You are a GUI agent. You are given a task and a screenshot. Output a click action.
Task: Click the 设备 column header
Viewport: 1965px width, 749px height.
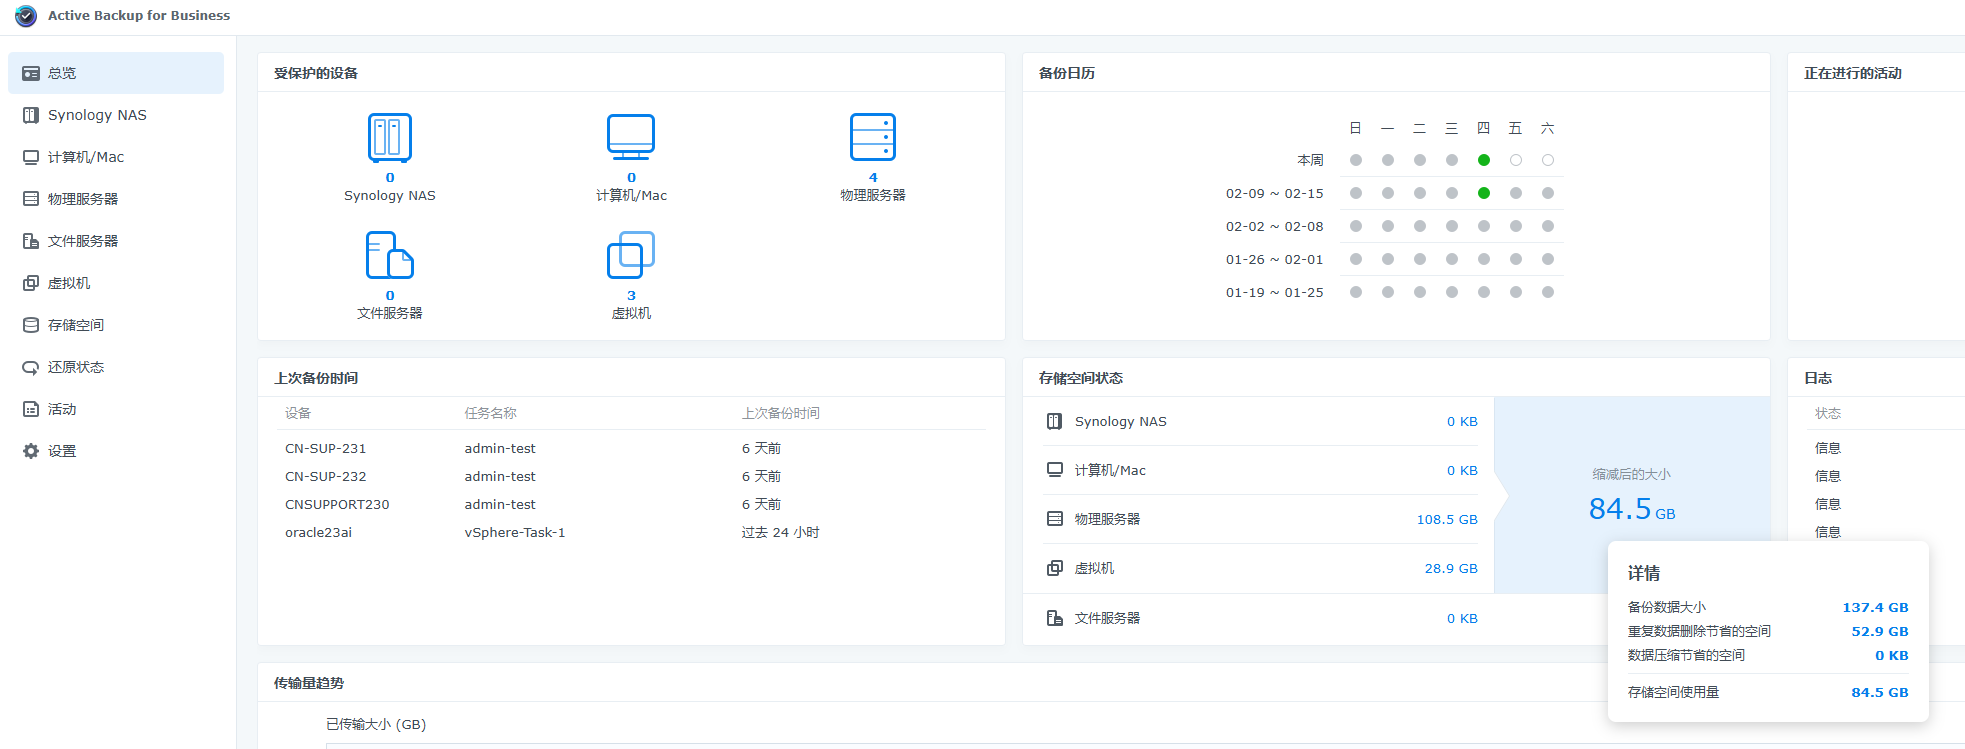coord(298,413)
